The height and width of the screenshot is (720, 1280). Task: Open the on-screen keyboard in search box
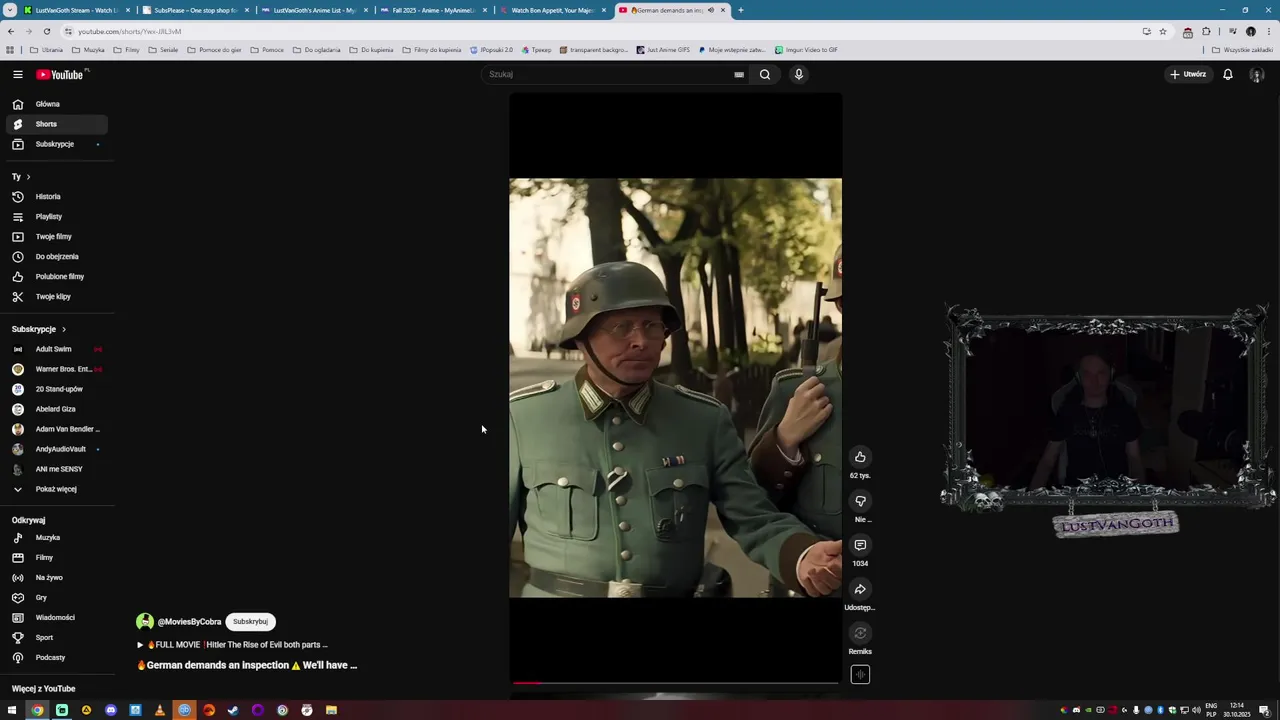tap(739, 74)
